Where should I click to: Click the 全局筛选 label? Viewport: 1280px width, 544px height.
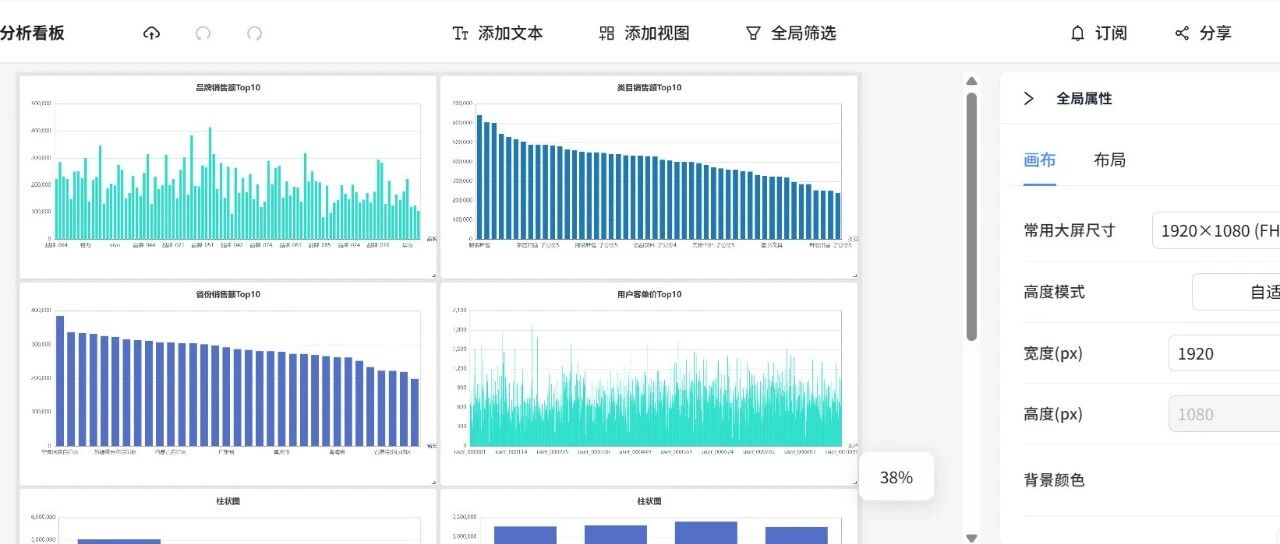pos(803,33)
